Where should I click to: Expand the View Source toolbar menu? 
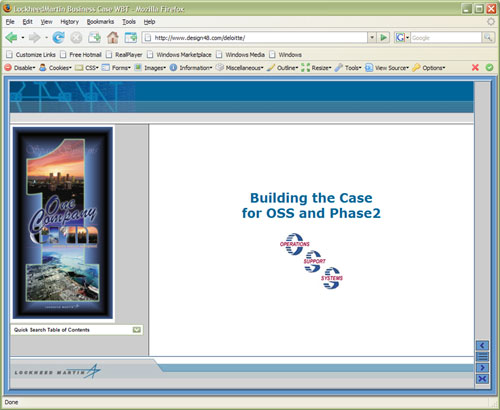(387, 68)
